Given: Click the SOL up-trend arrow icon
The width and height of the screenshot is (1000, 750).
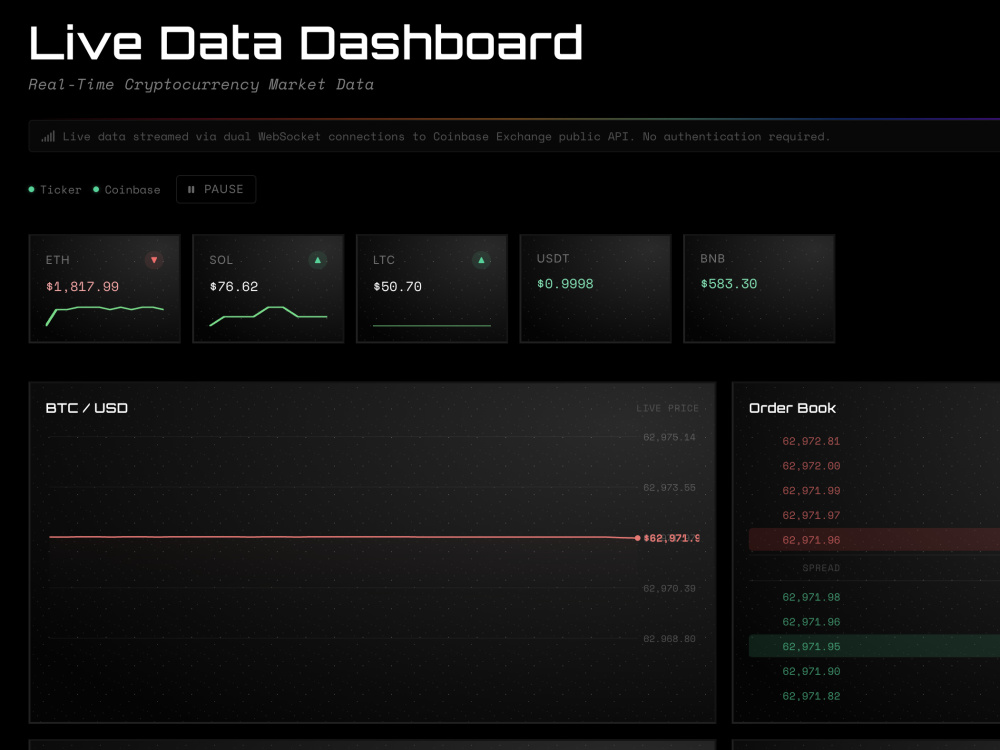Looking at the screenshot, I should coord(318,260).
